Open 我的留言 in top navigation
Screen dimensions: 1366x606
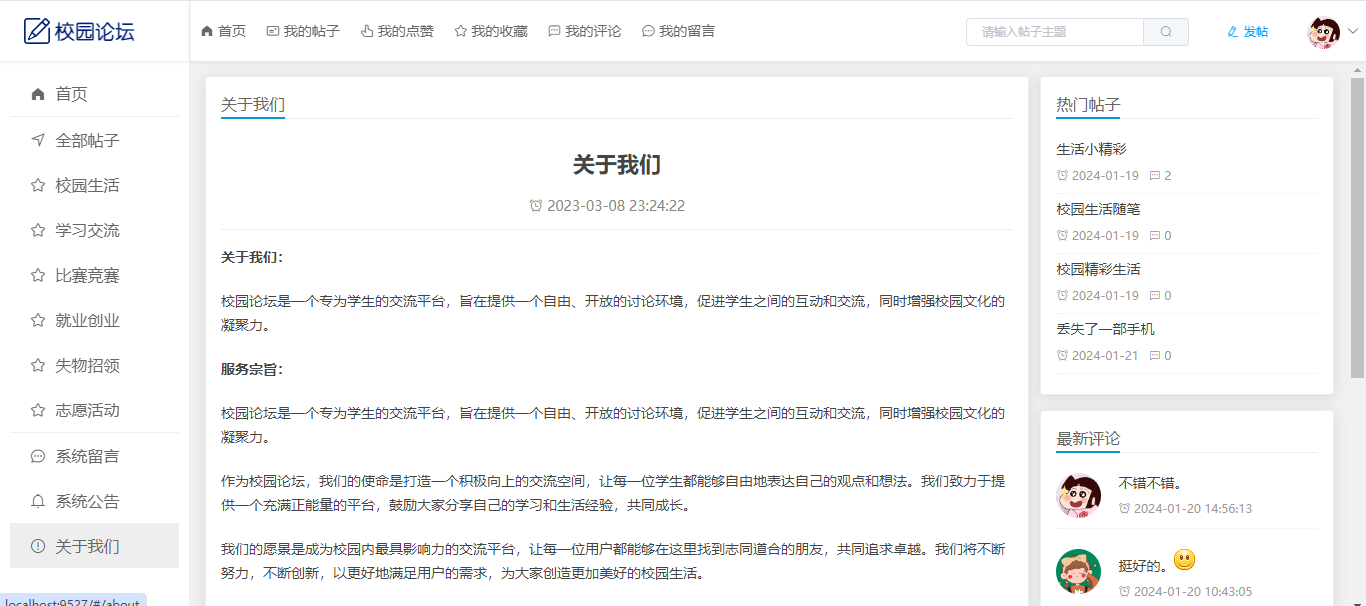click(x=678, y=31)
